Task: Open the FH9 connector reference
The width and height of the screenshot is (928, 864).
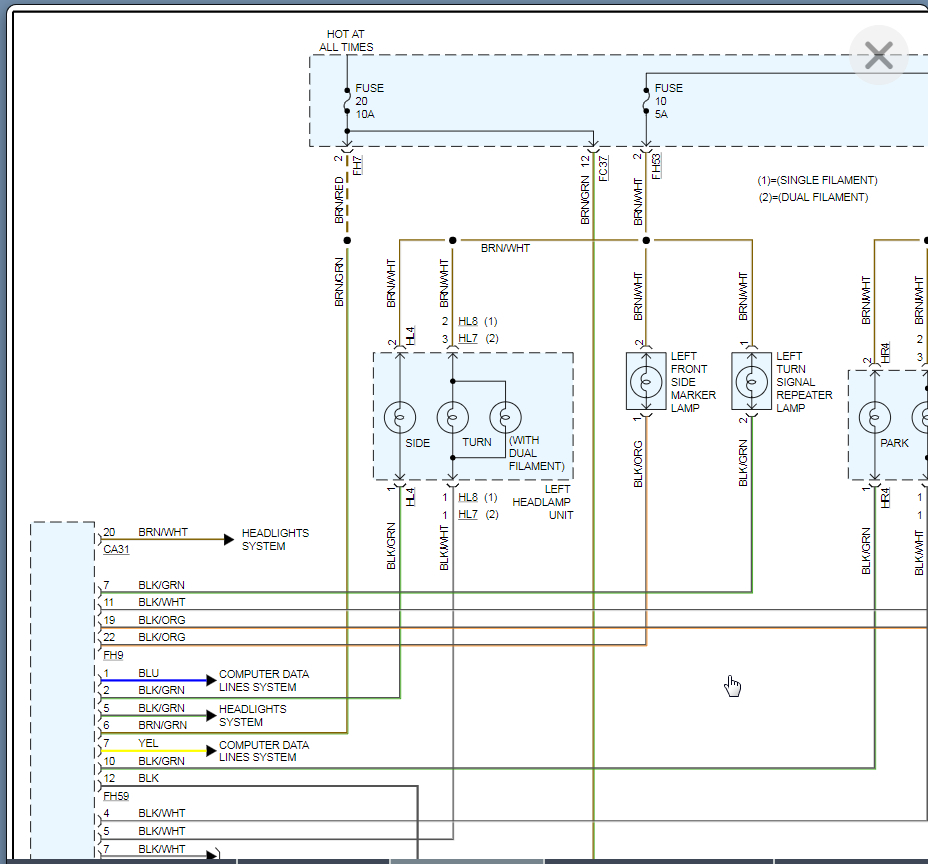Action: pos(113,656)
